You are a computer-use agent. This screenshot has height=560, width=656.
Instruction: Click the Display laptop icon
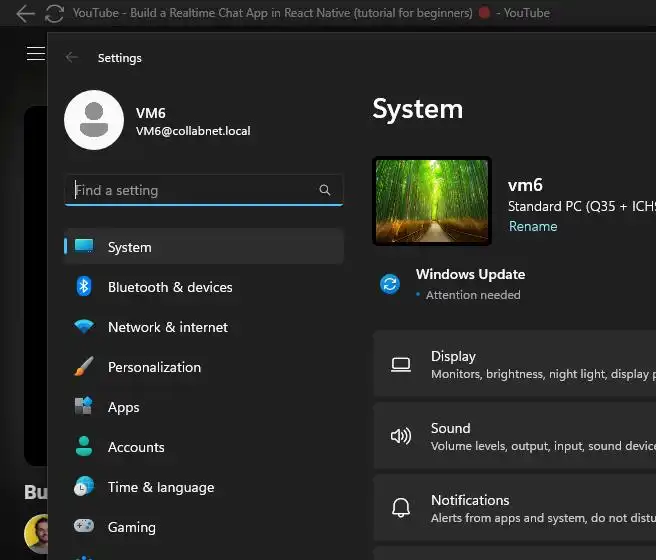click(x=401, y=365)
